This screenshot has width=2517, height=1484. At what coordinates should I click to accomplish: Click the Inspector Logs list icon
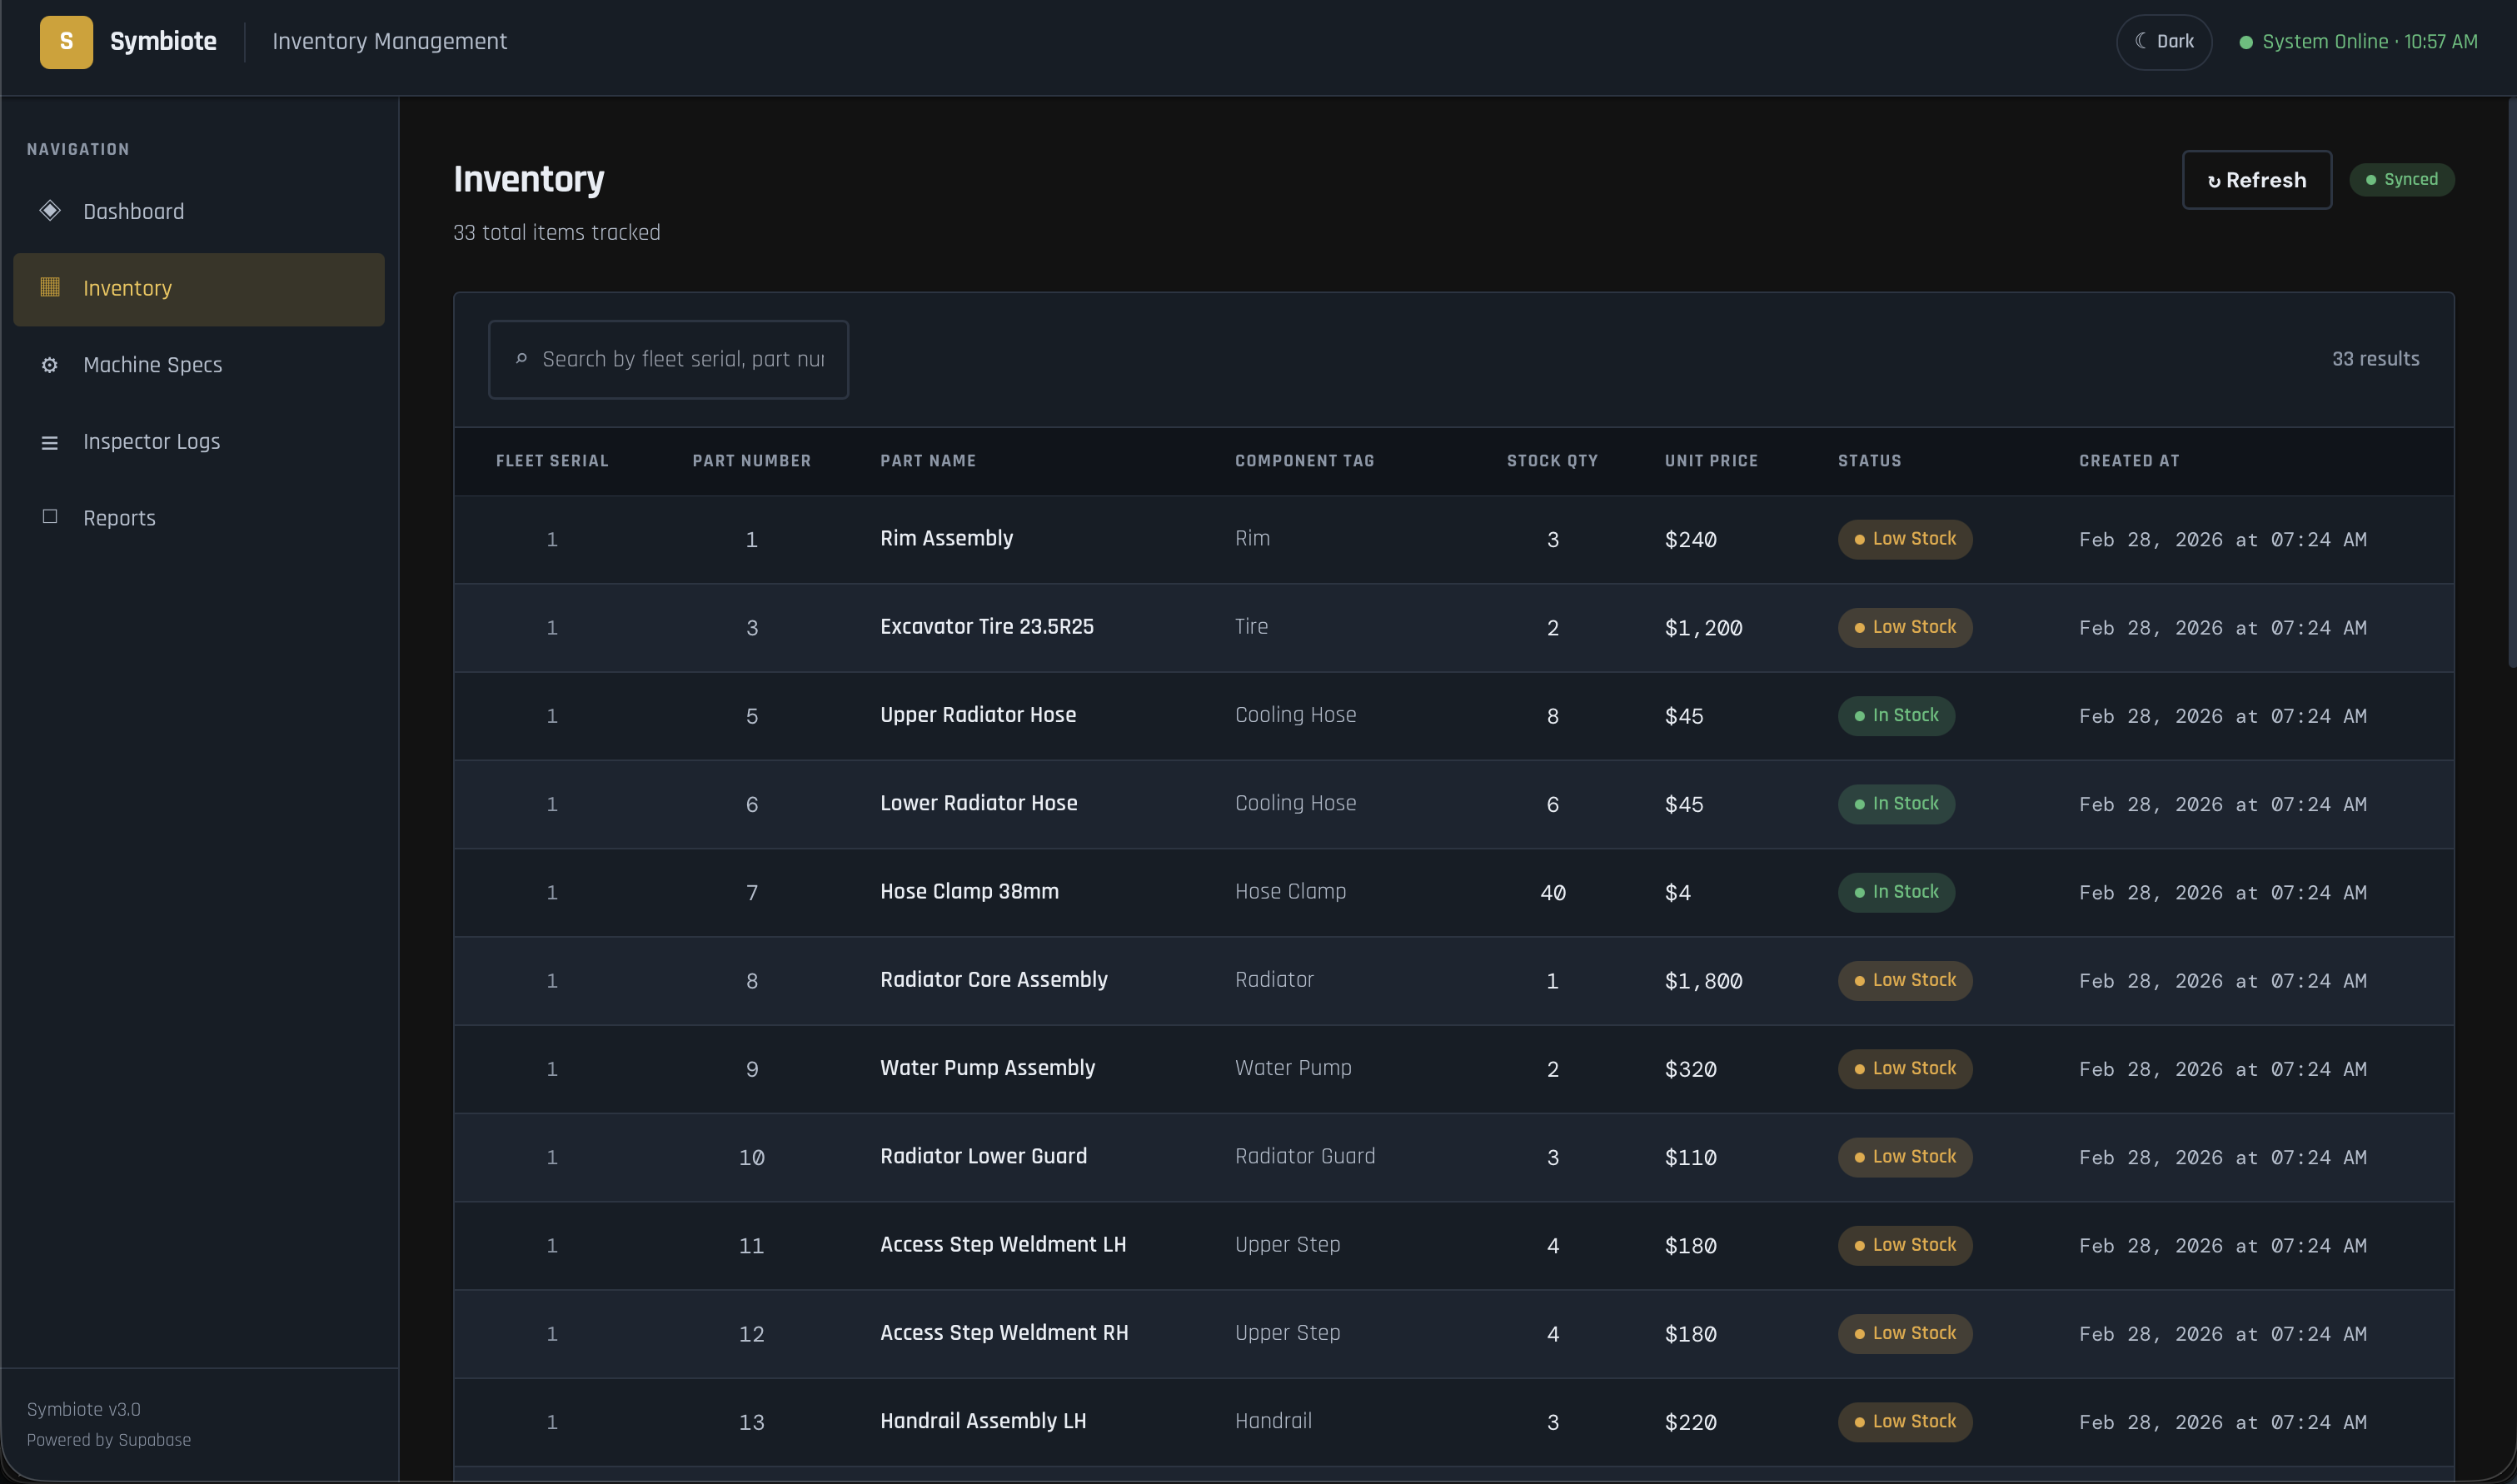[50, 442]
